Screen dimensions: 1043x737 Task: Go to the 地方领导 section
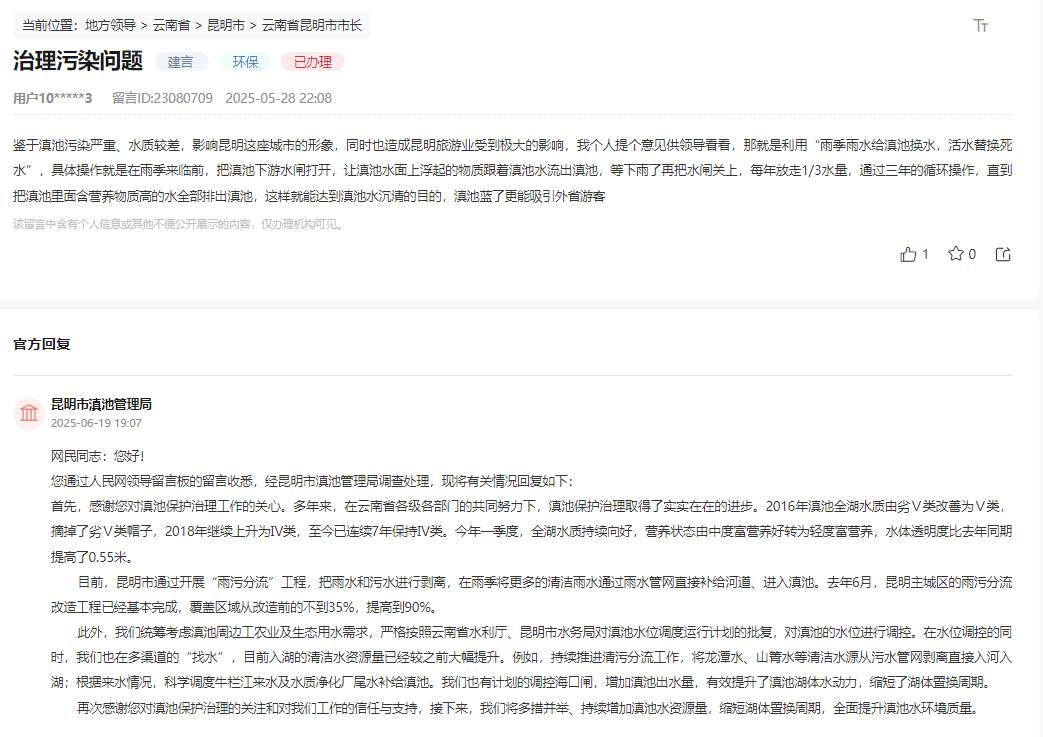pyautogui.click(x=110, y=25)
